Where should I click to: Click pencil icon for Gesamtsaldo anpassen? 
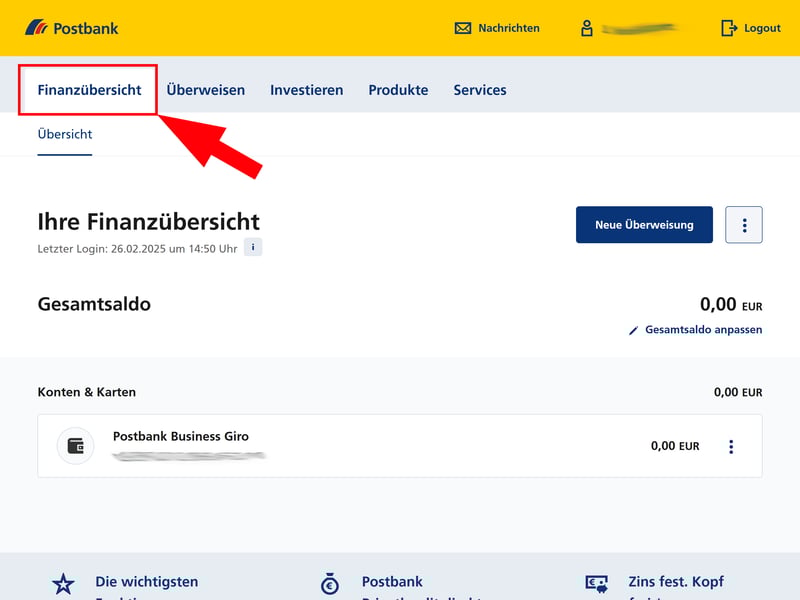633,331
